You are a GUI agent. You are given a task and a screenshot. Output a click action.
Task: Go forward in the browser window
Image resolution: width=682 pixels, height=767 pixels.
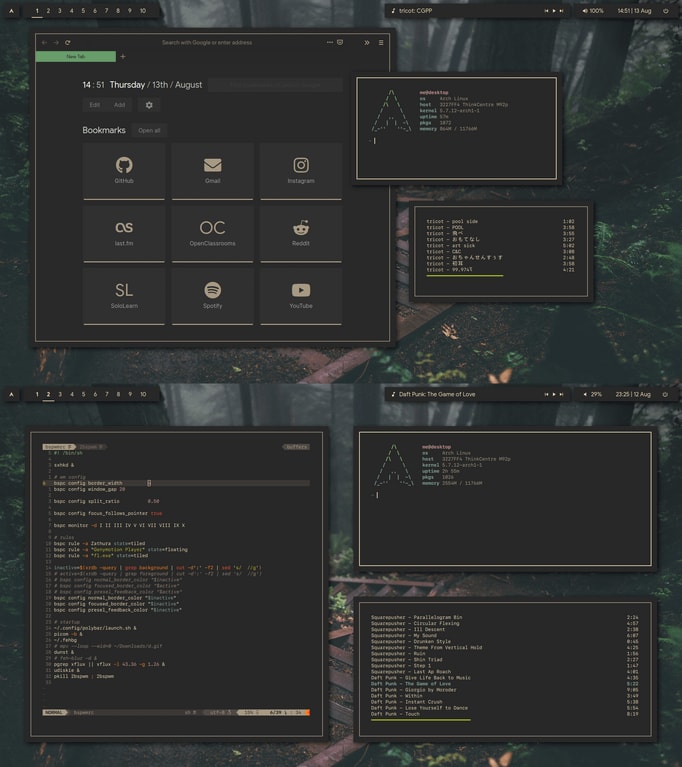(x=56, y=43)
